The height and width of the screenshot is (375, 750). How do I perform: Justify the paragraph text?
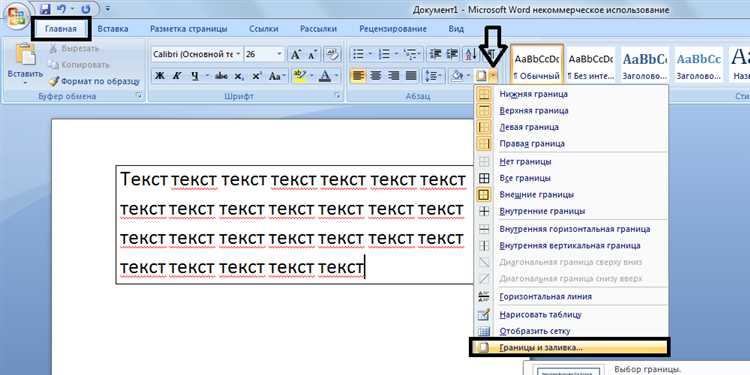[x=411, y=76]
